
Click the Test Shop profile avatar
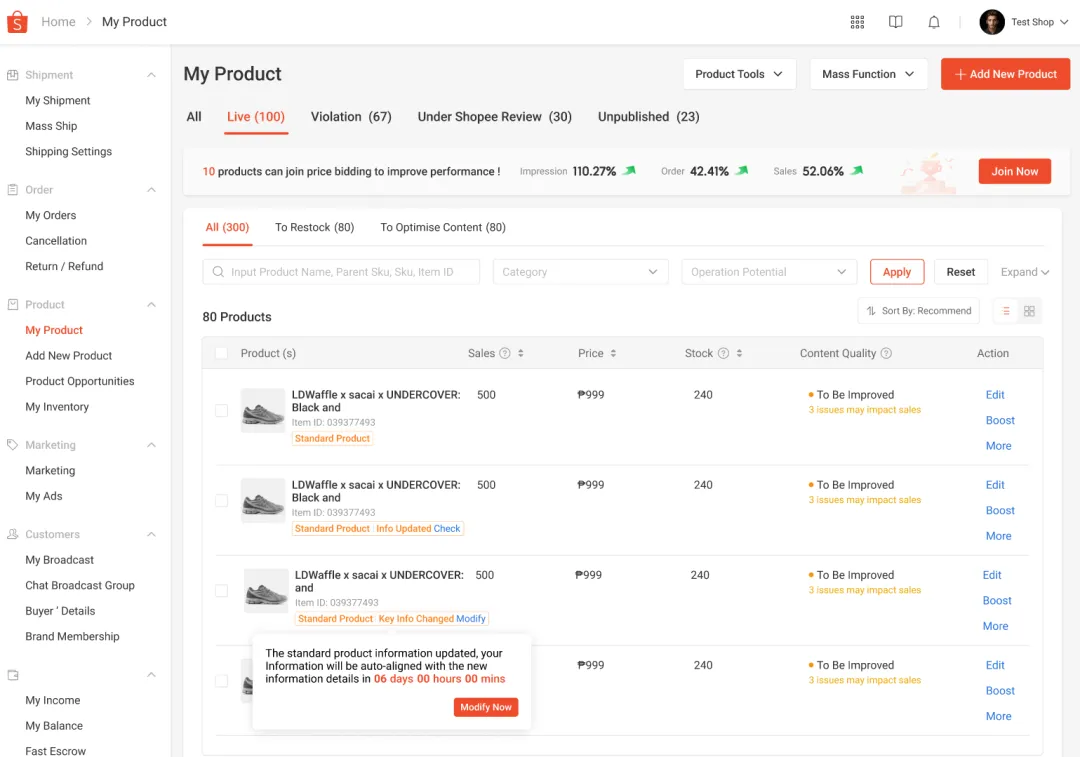991,21
